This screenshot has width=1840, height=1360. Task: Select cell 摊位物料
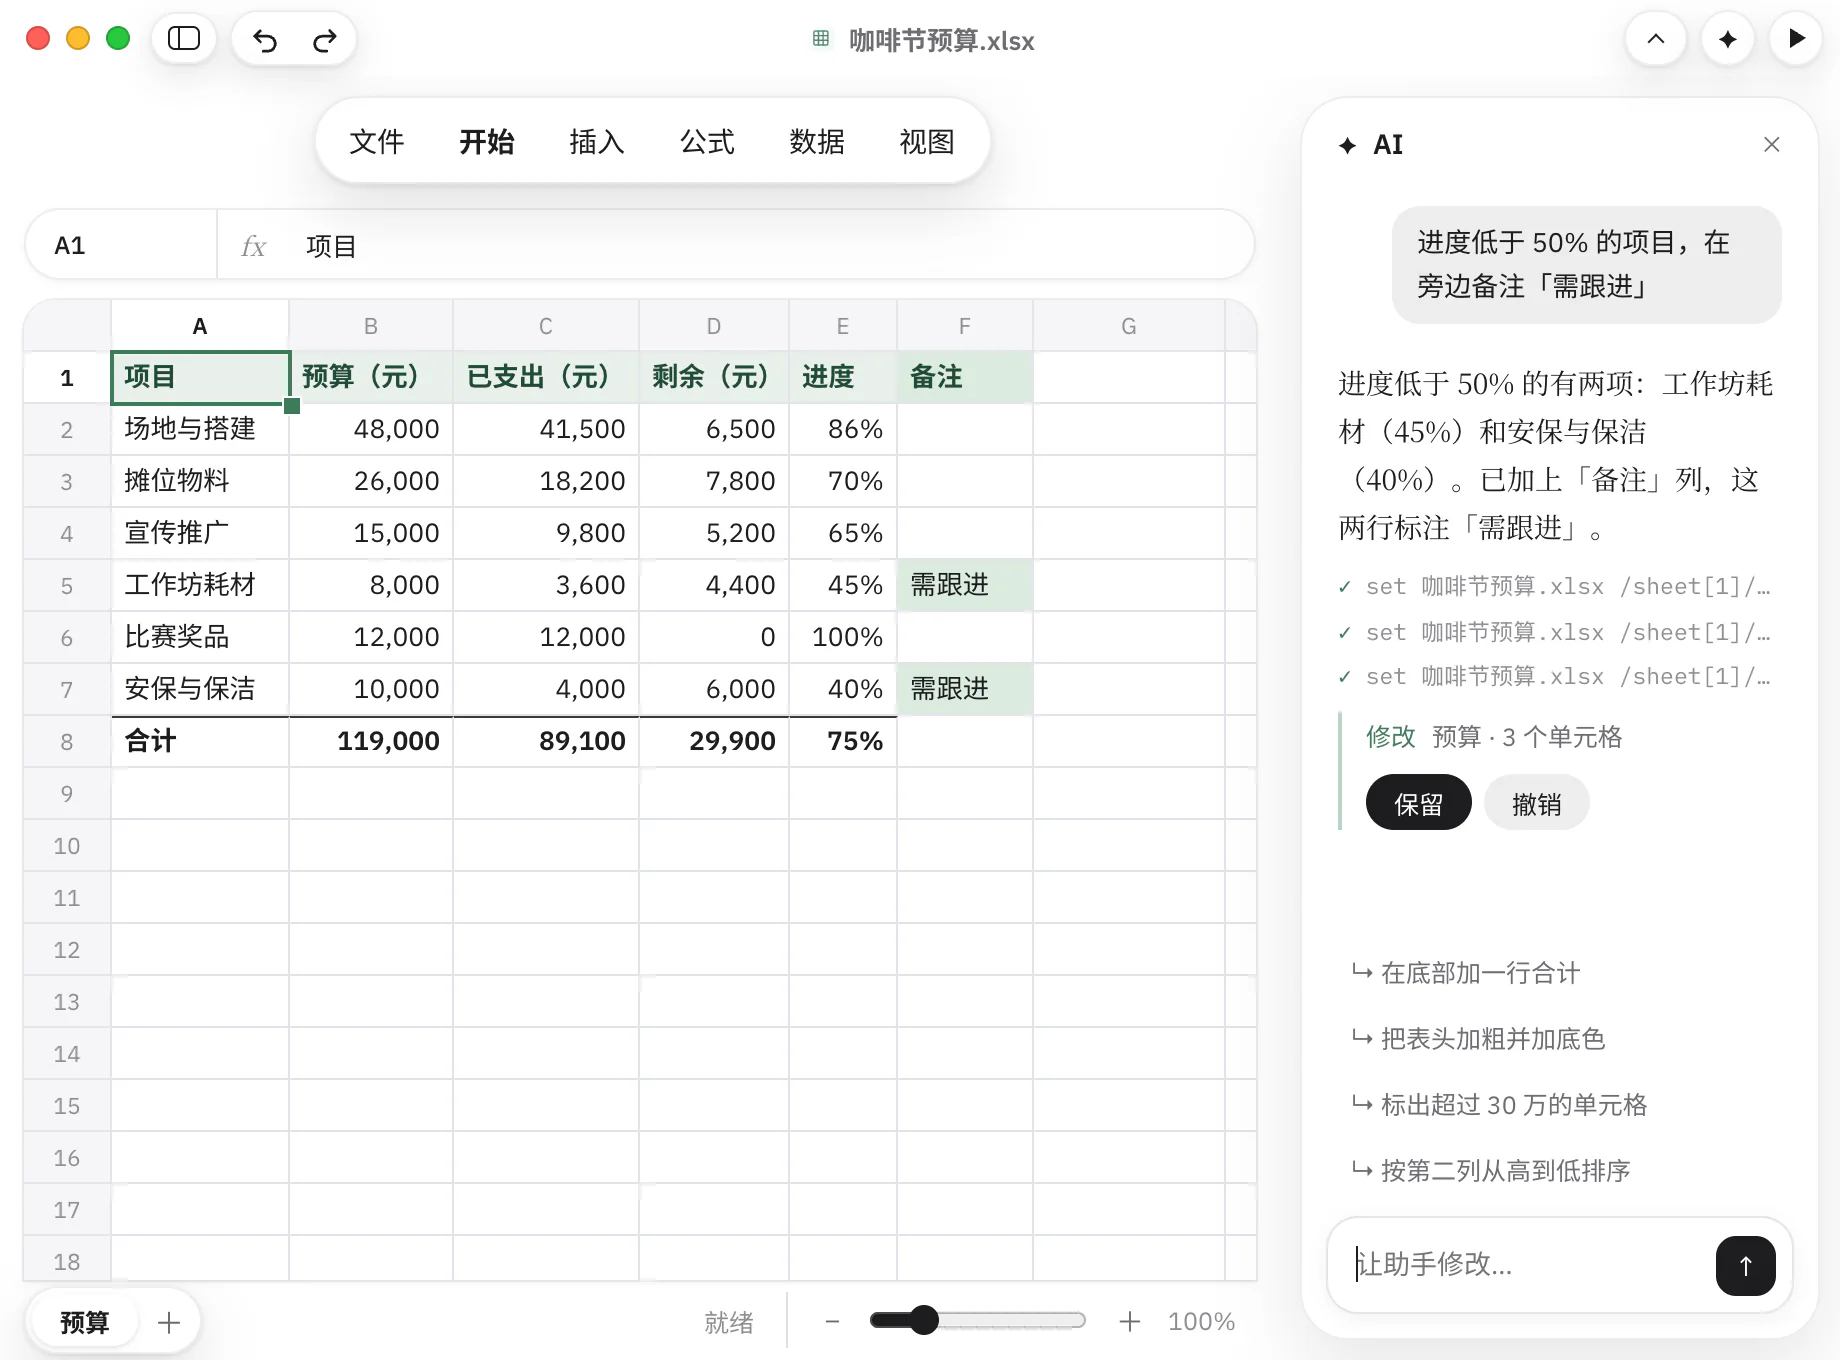[200, 481]
